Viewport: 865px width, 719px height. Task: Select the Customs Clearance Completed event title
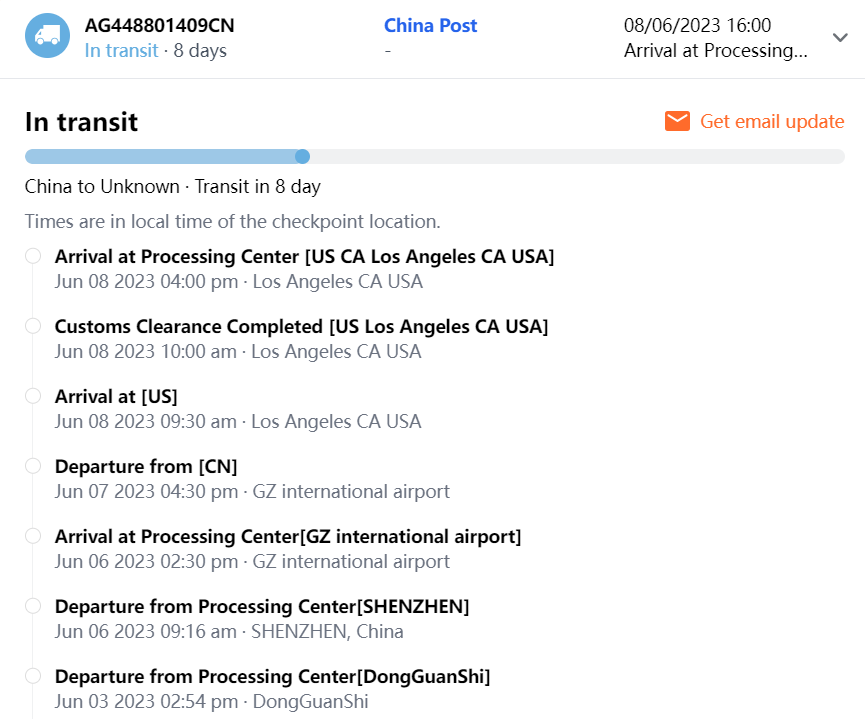301,326
